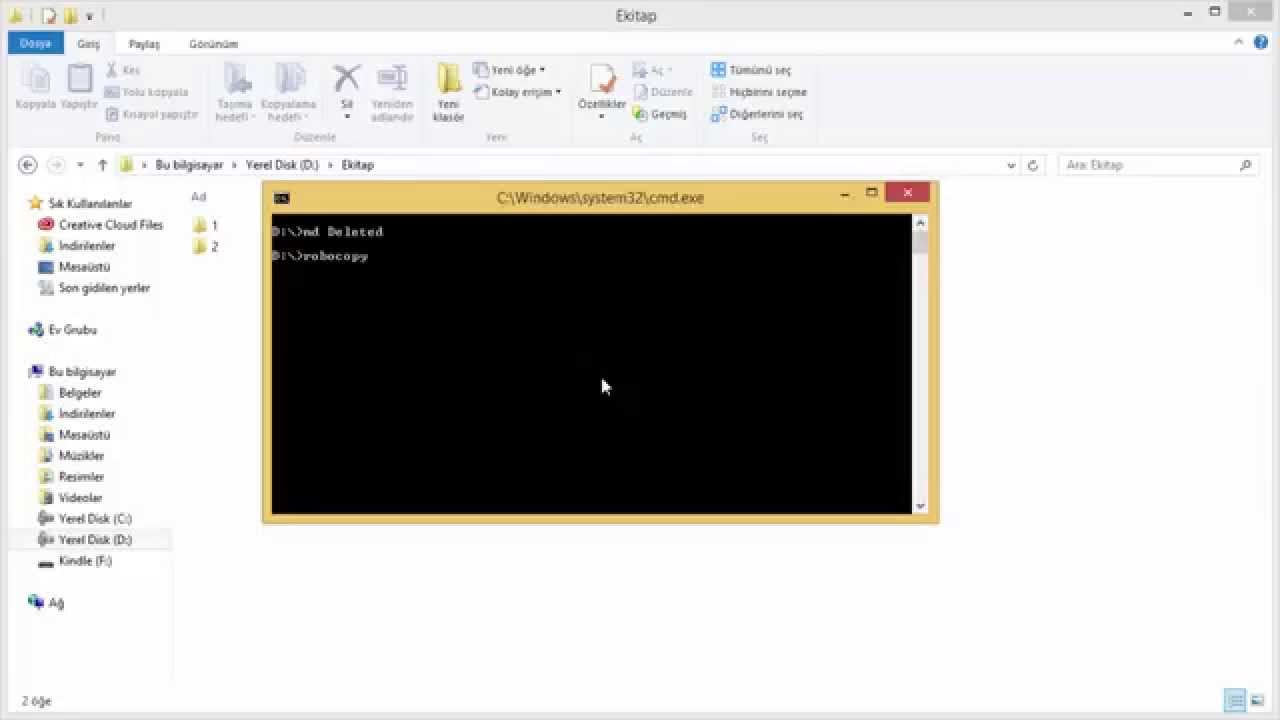Open Resimler in the sidebar
Screen dimensions: 1280x720
click(x=71, y=477)
